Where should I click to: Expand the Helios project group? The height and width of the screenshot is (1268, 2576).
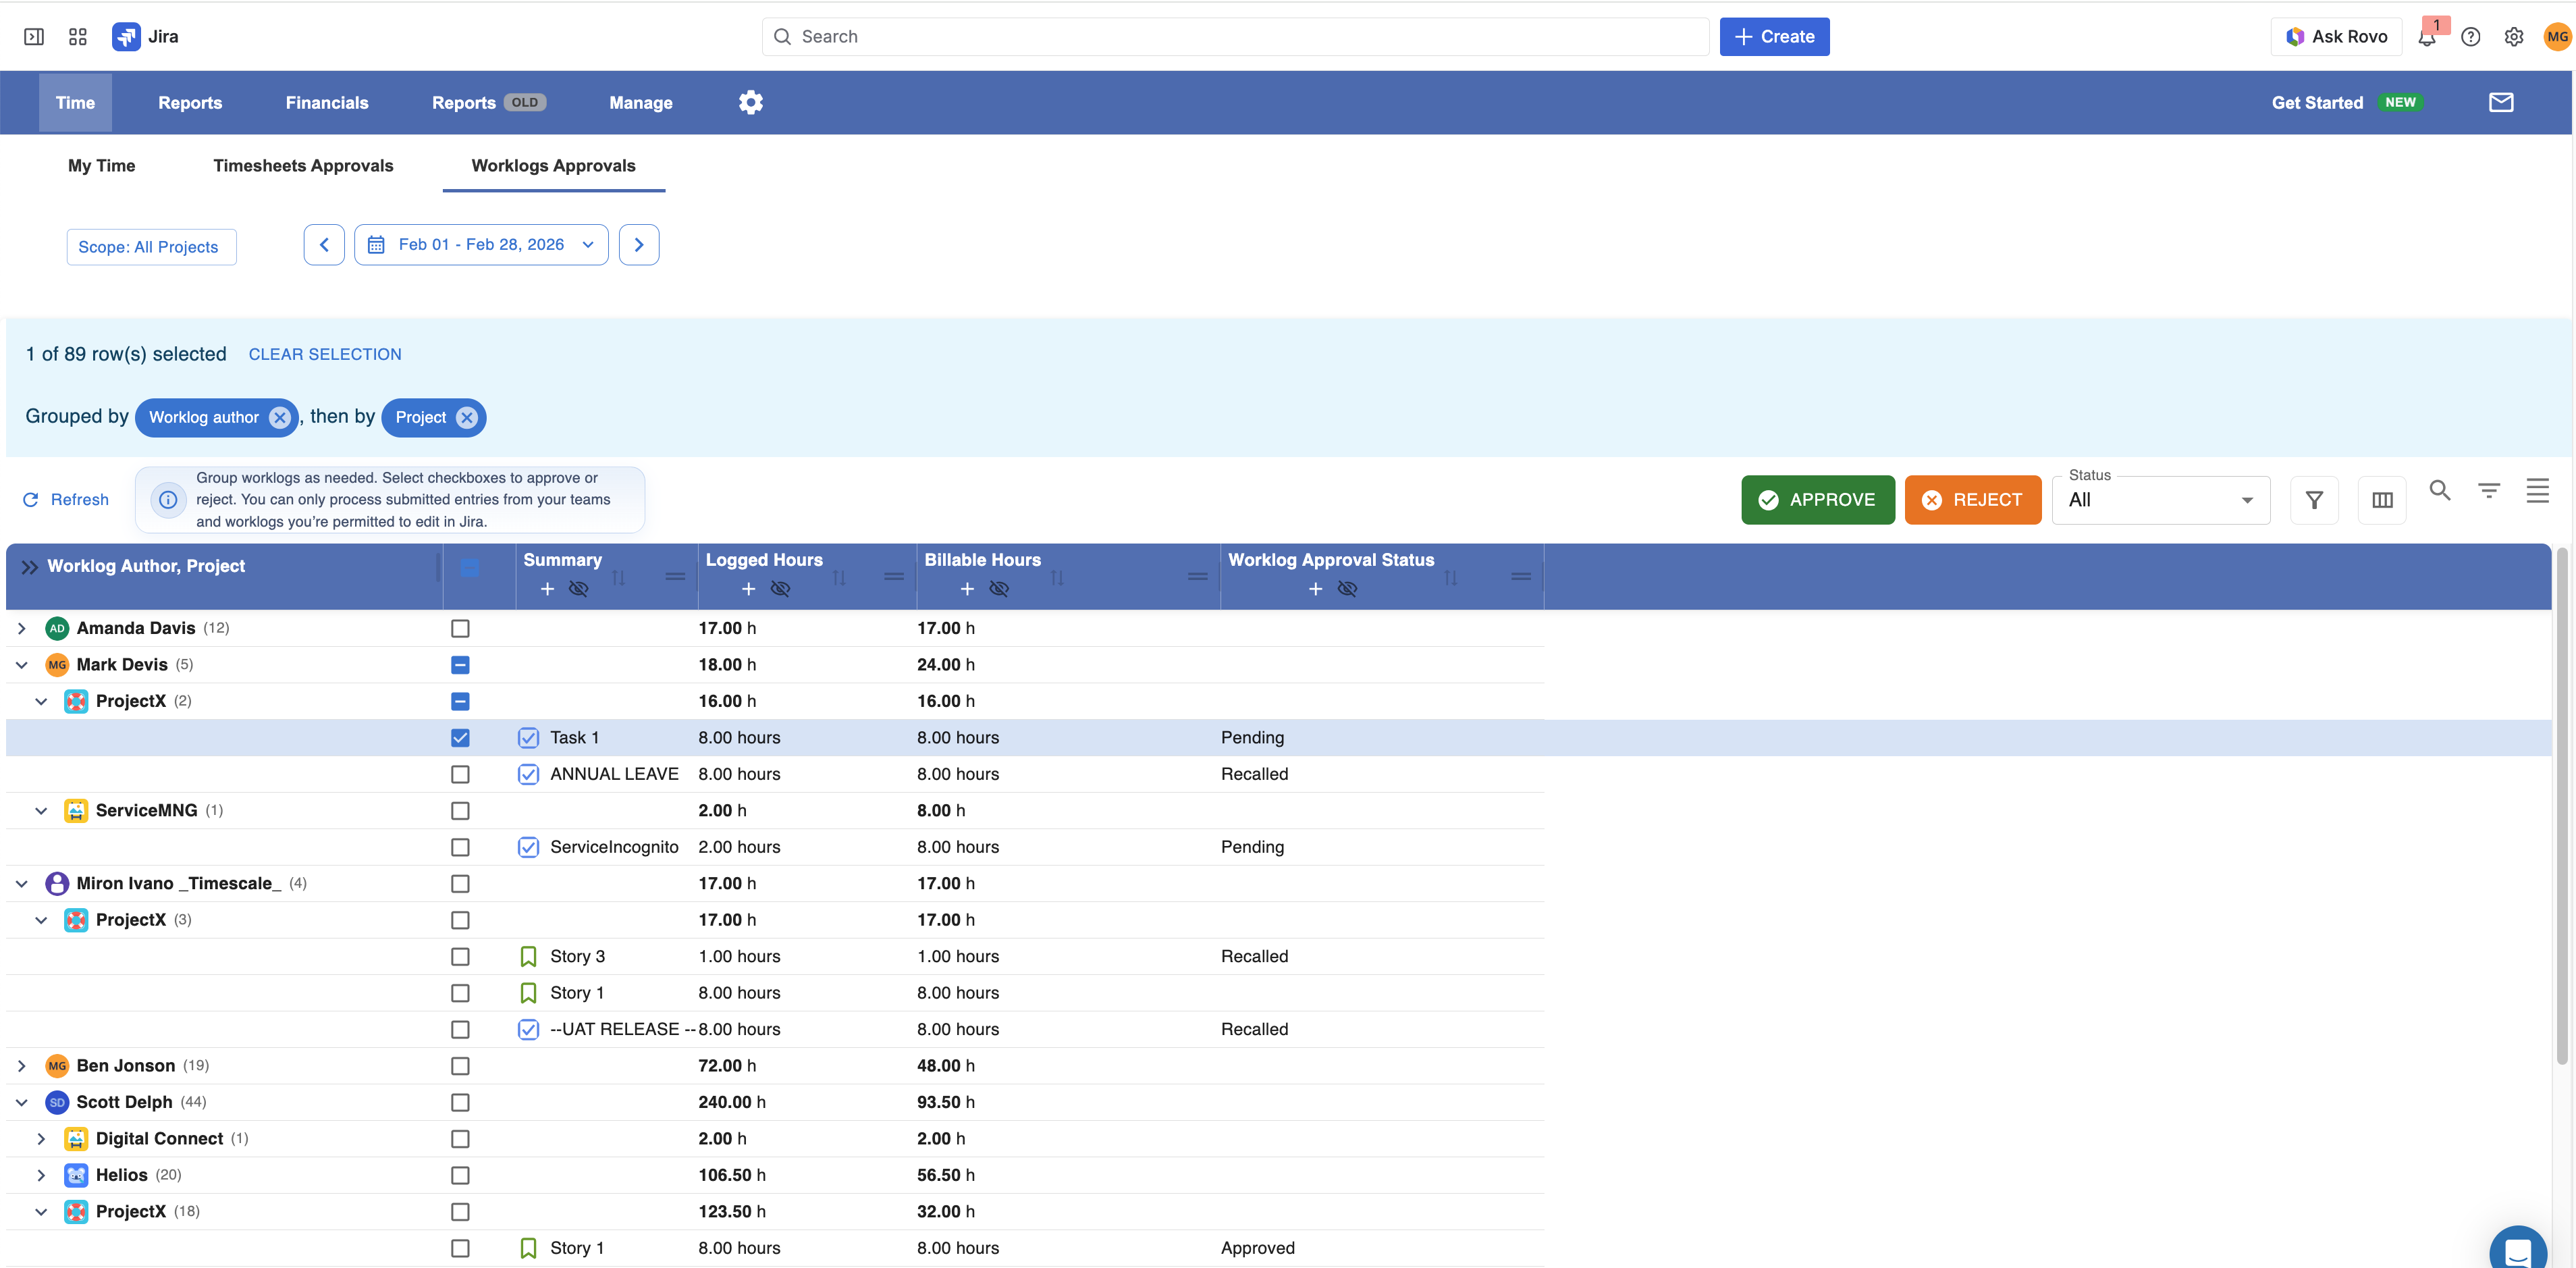(x=41, y=1176)
